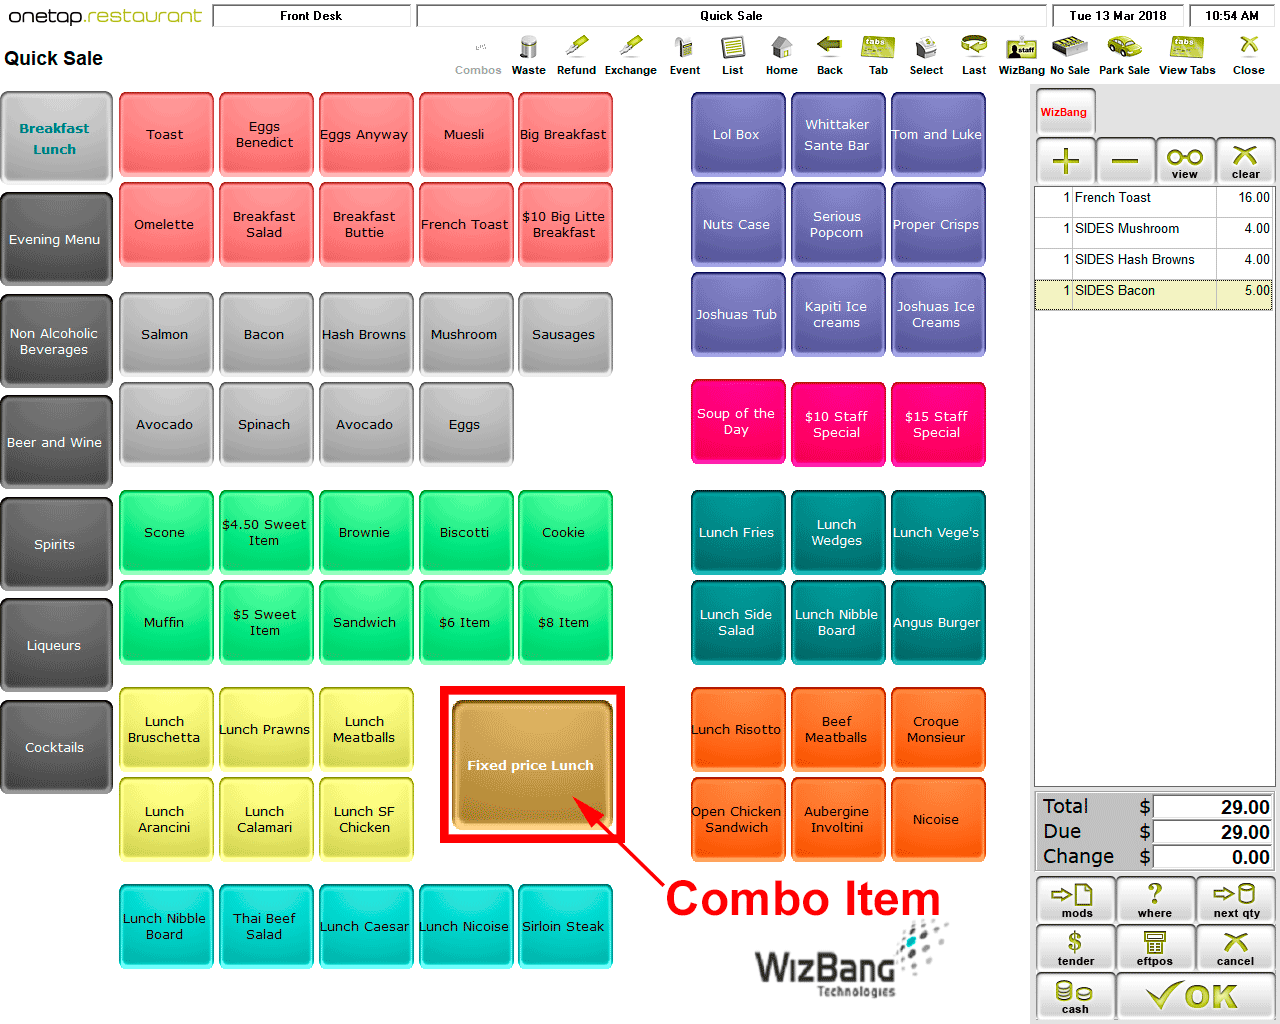Add Hash Browns side item

pos(365,334)
